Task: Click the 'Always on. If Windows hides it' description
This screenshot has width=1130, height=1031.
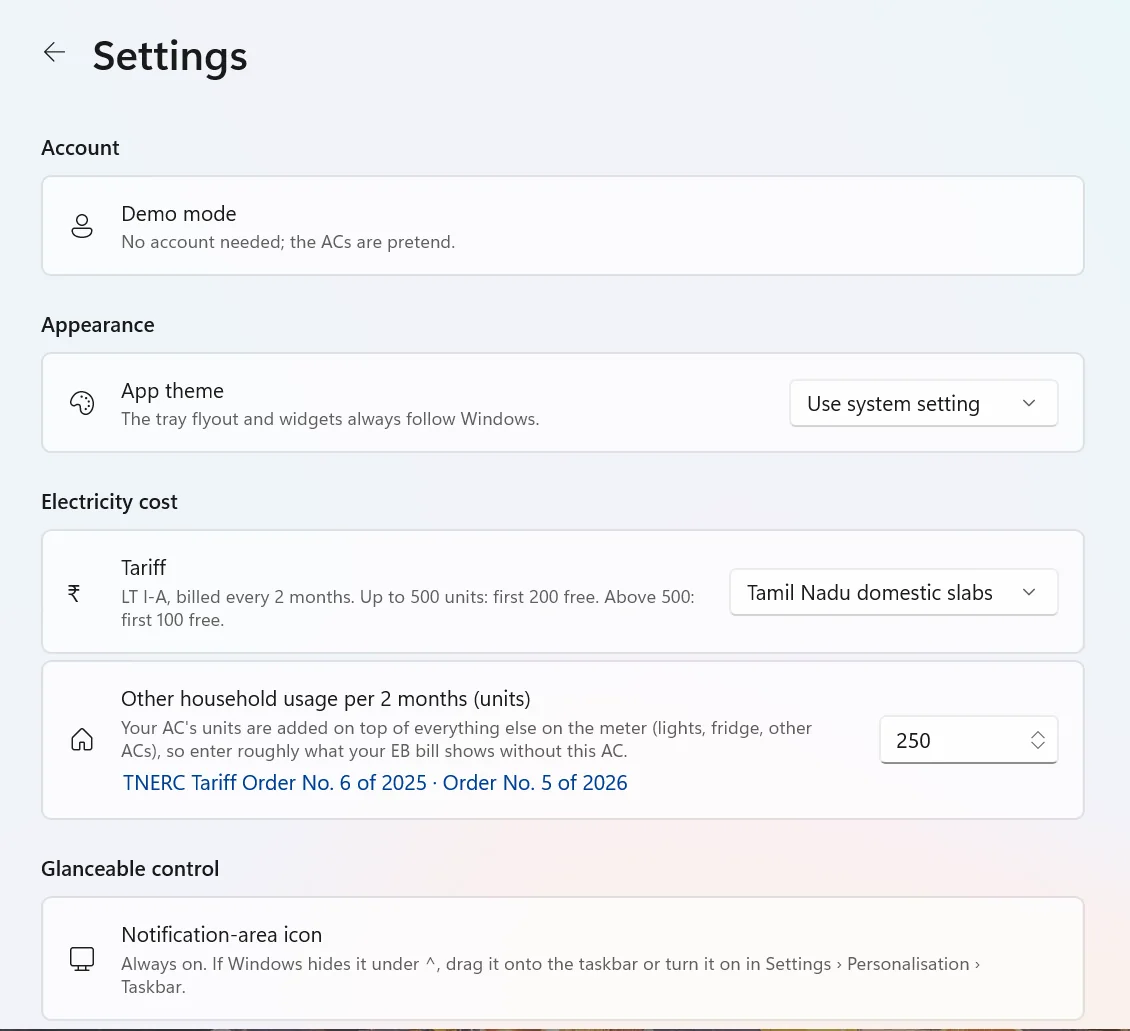Action: (x=551, y=975)
